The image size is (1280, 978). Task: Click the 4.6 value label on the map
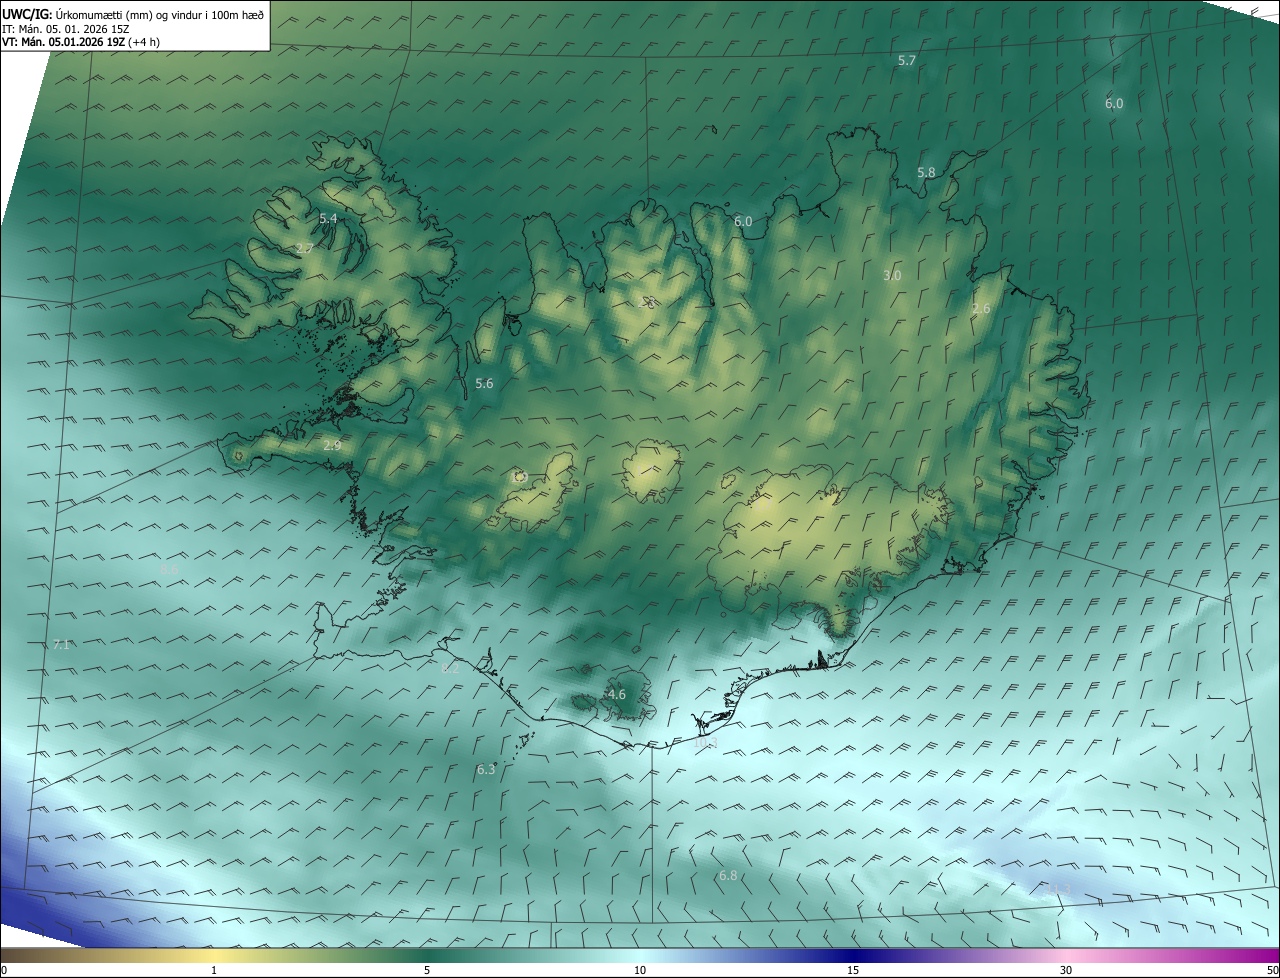(617, 695)
